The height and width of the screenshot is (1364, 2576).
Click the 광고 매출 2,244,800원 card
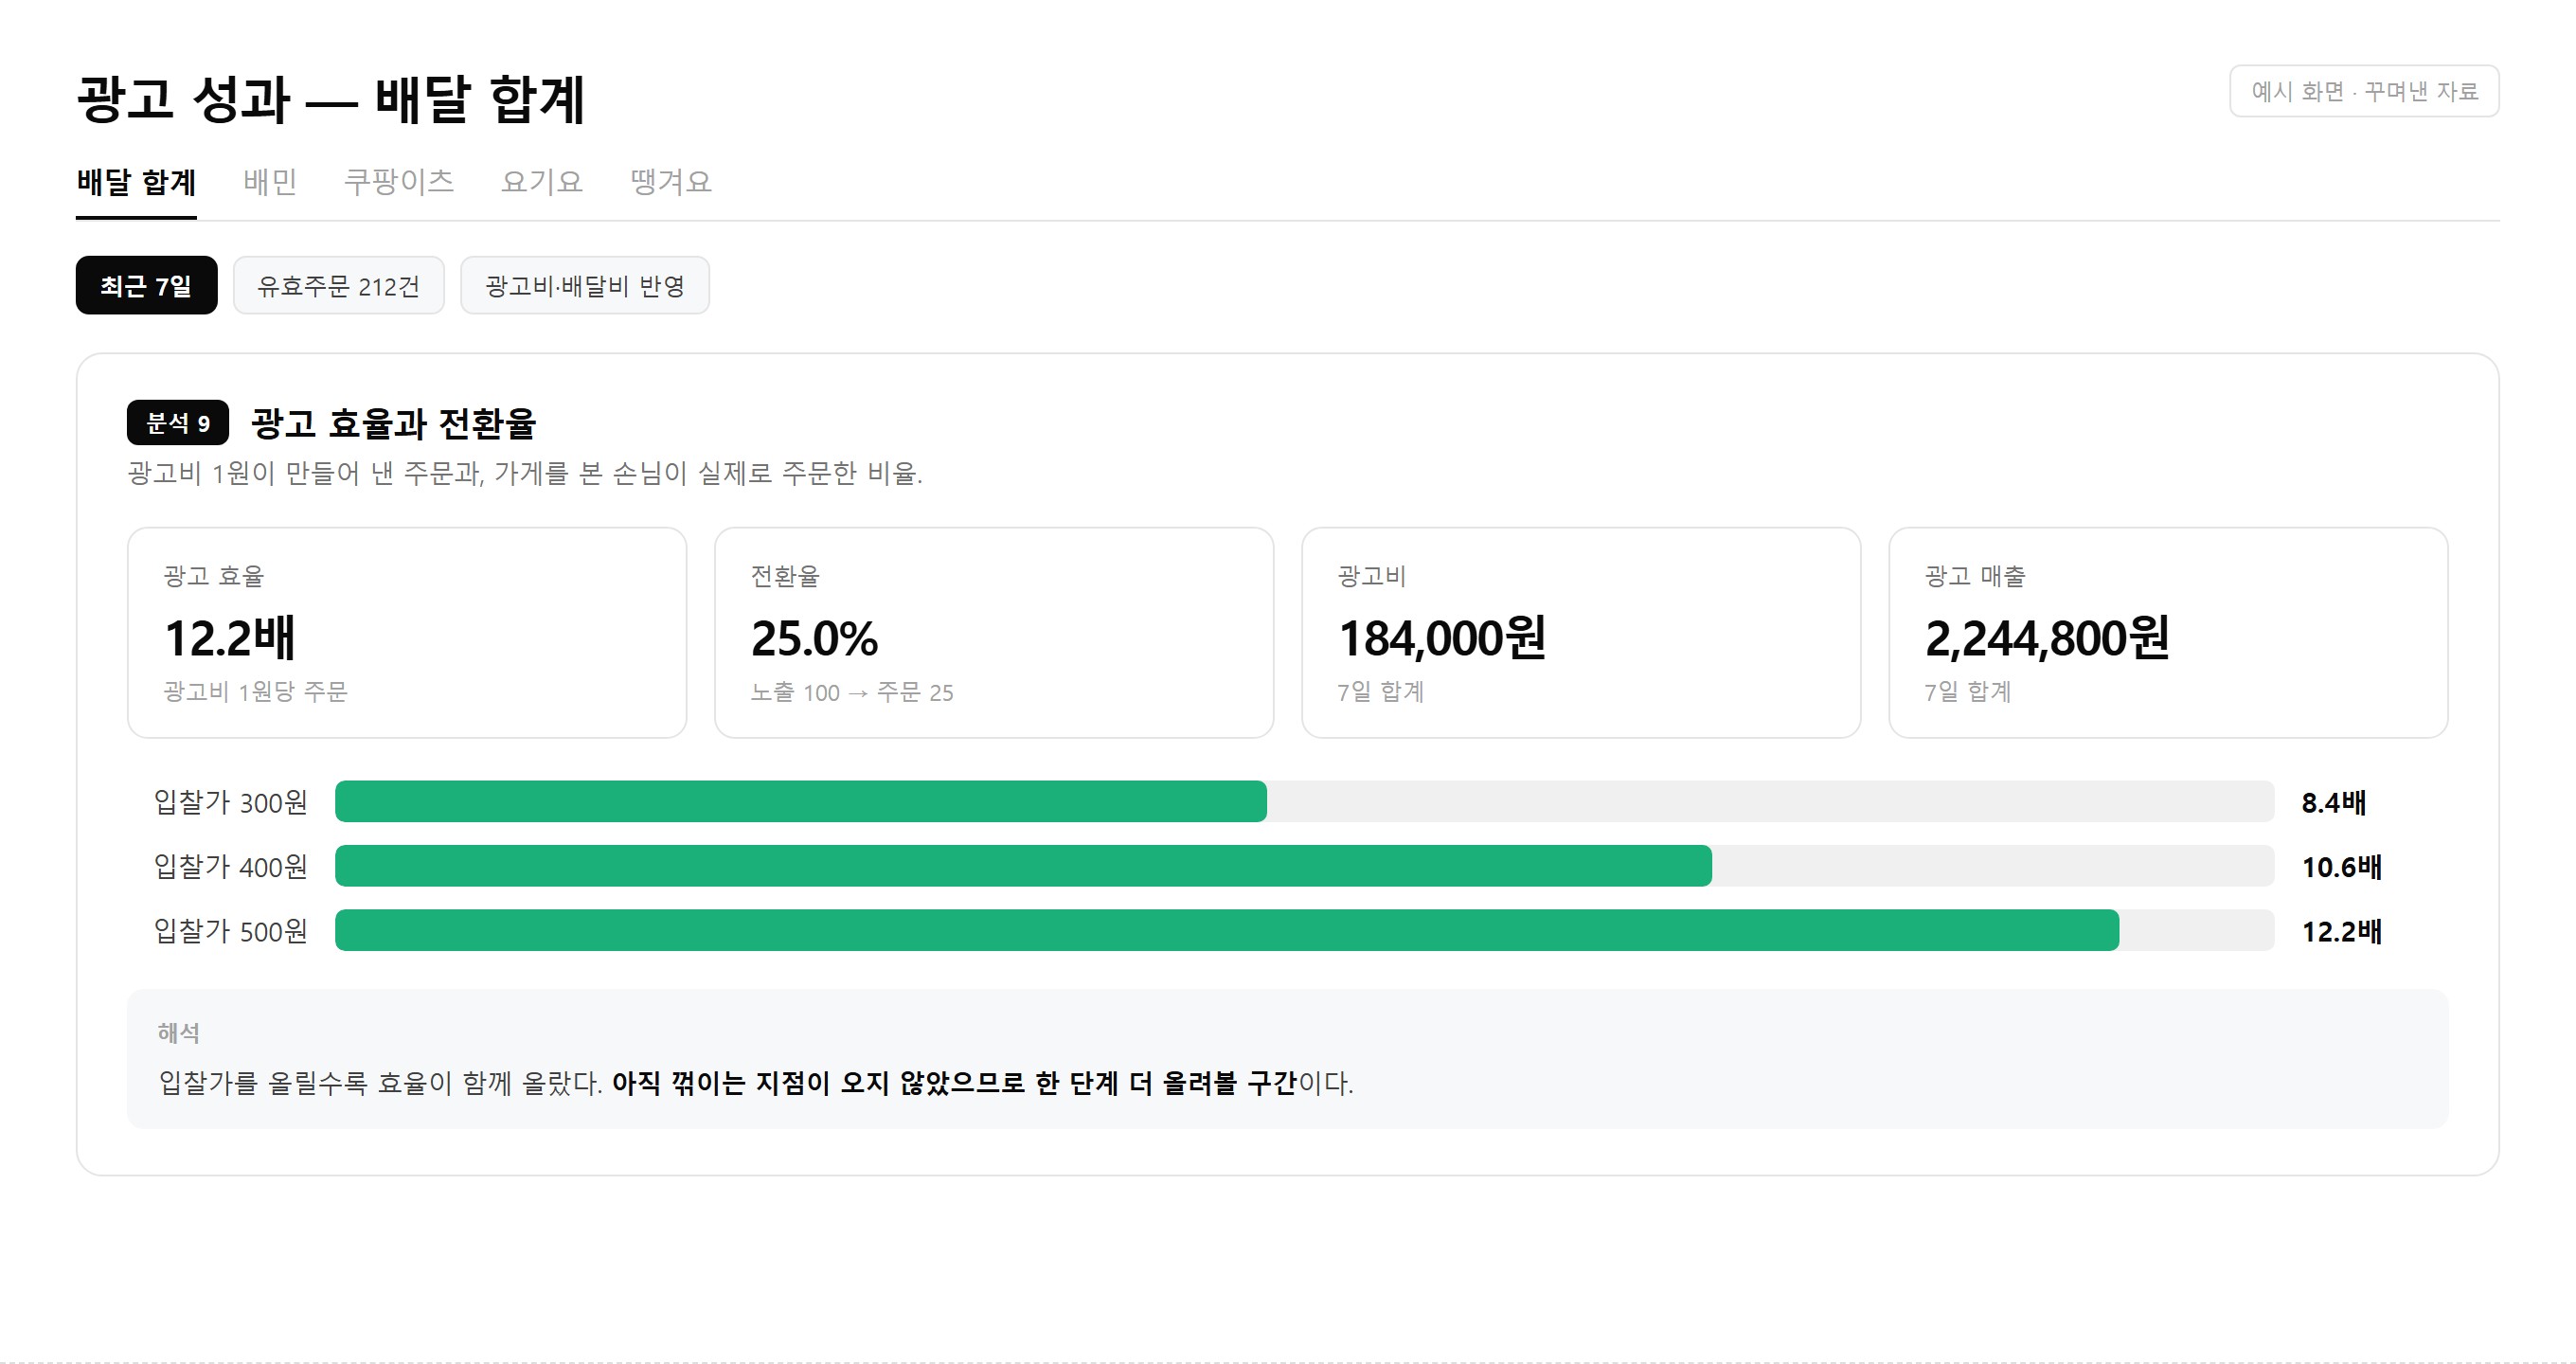(x=2168, y=633)
